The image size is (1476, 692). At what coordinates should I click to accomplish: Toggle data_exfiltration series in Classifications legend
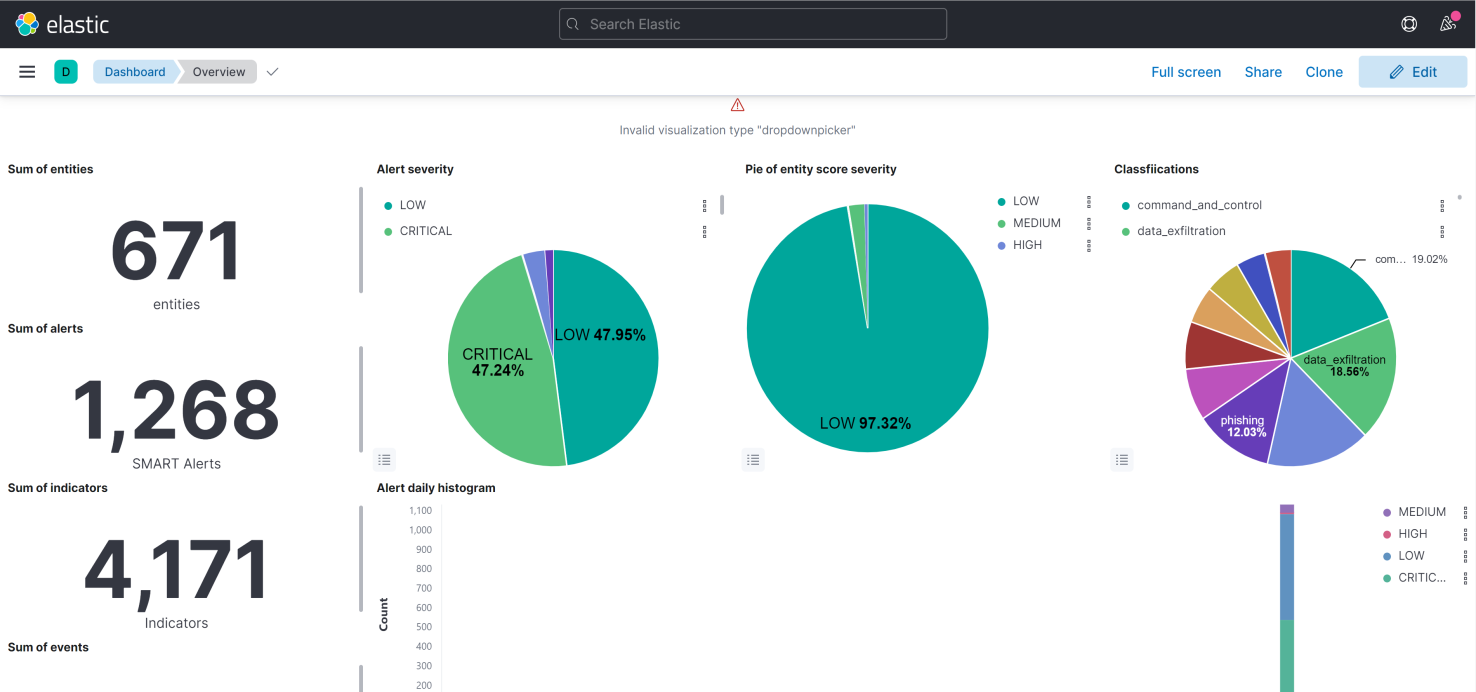tap(1181, 231)
